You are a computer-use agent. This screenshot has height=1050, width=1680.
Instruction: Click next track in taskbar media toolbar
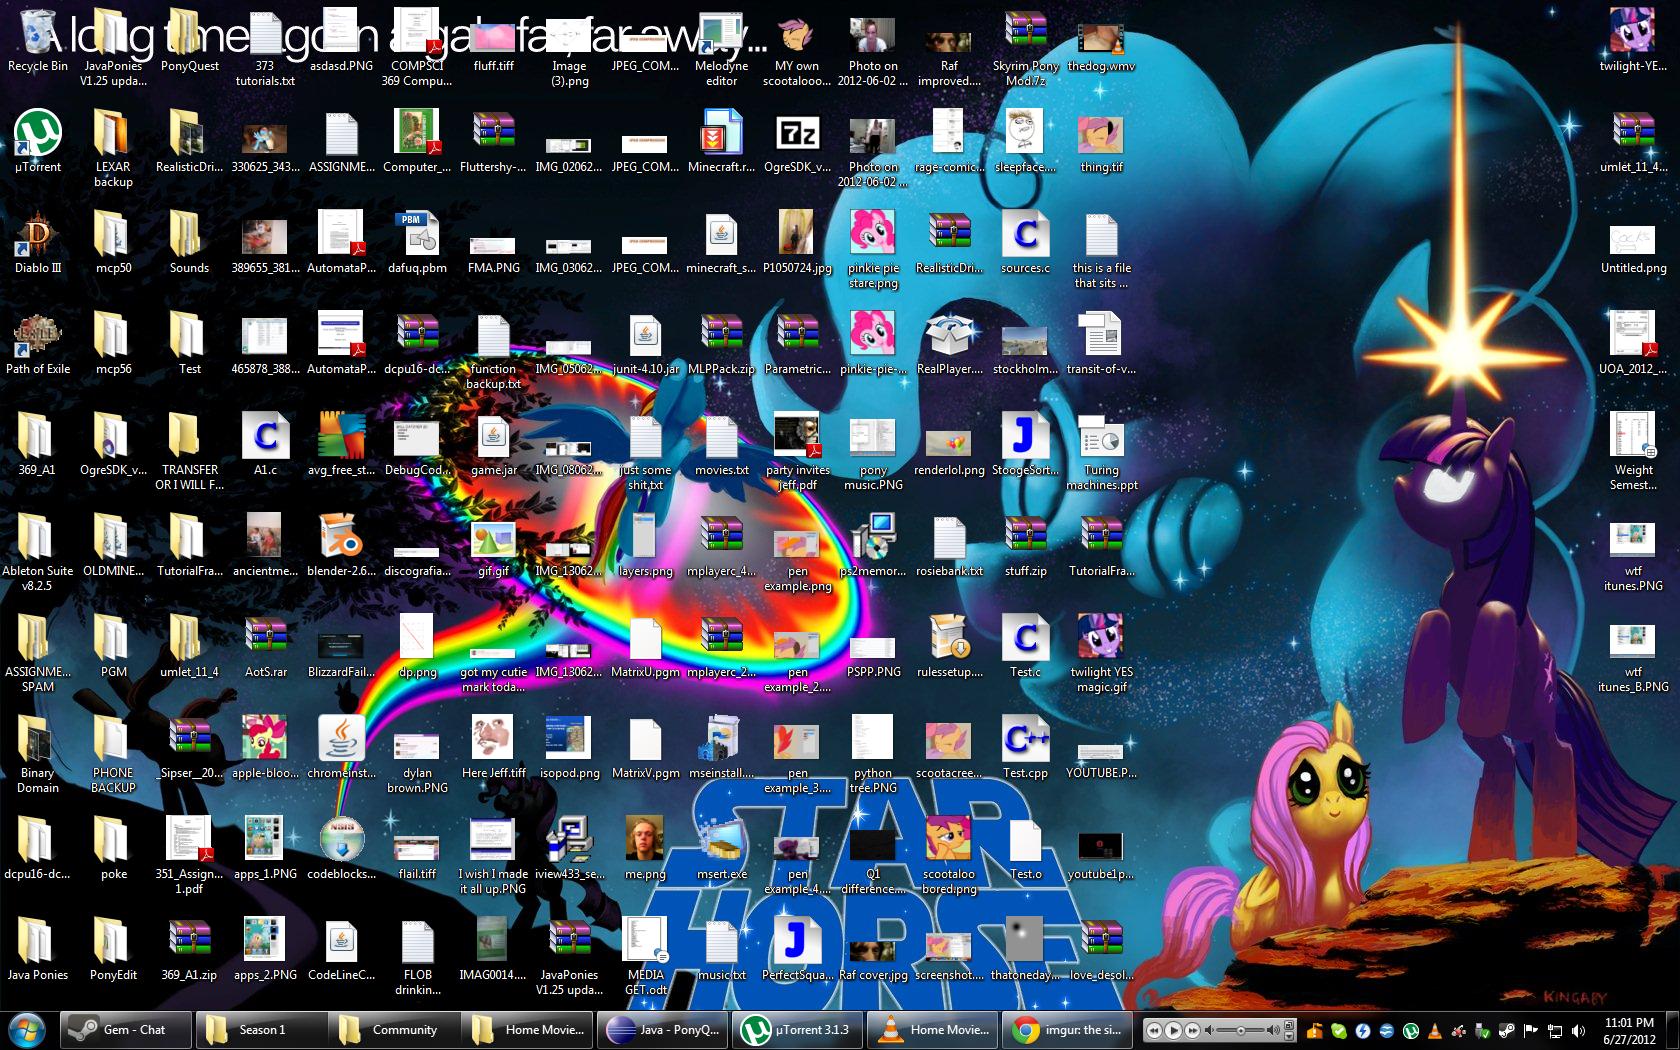pos(1193,1031)
